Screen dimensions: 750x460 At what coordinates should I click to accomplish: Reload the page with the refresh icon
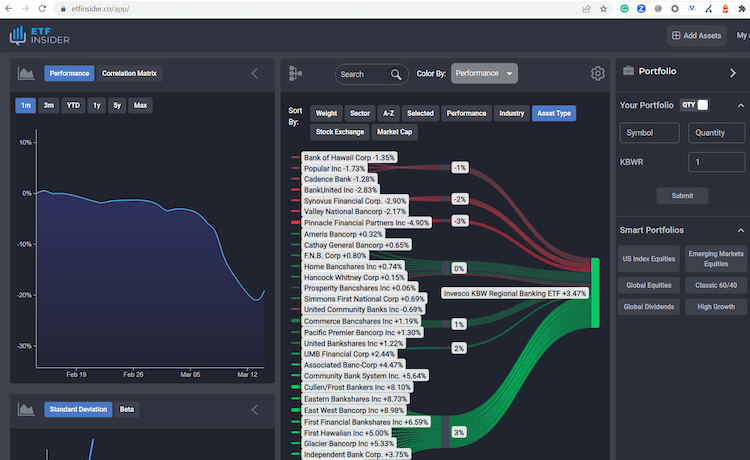42,9
